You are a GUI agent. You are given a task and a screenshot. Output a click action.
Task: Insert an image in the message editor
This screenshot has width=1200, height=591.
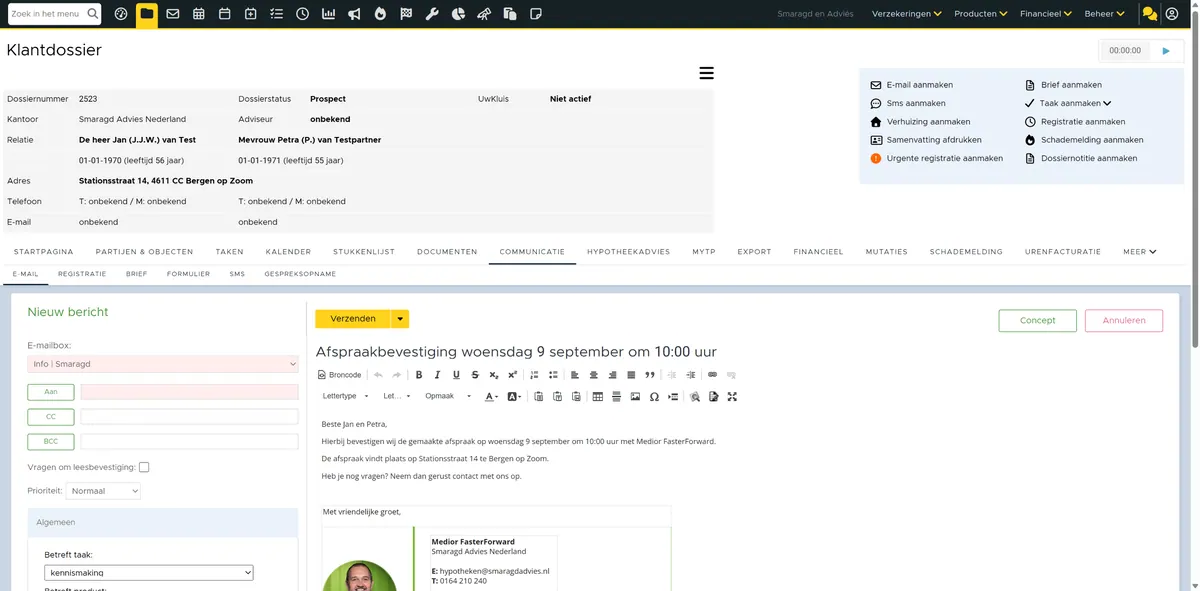click(x=635, y=397)
